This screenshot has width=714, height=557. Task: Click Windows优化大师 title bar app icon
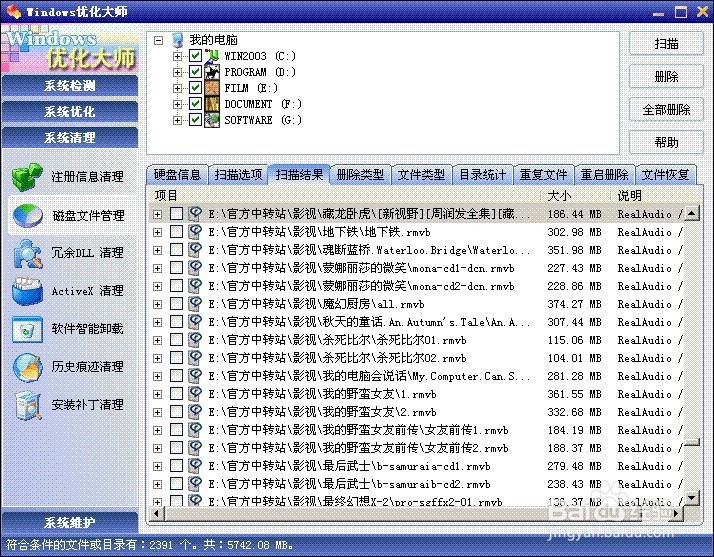click(14, 11)
